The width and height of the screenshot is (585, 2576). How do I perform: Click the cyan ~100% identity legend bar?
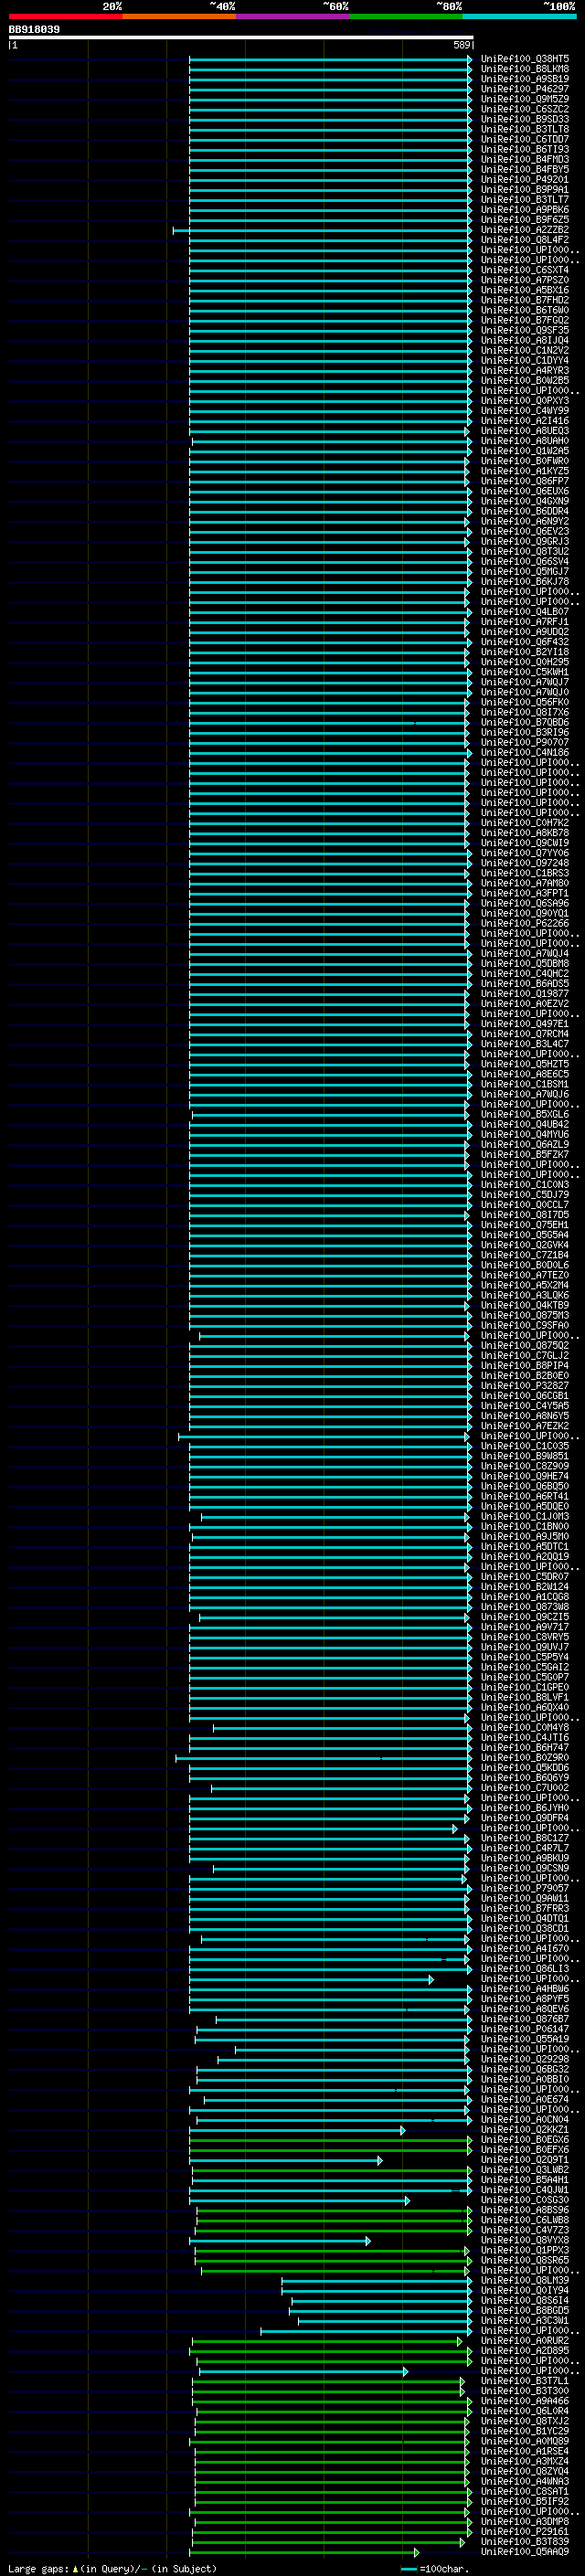(519, 16)
